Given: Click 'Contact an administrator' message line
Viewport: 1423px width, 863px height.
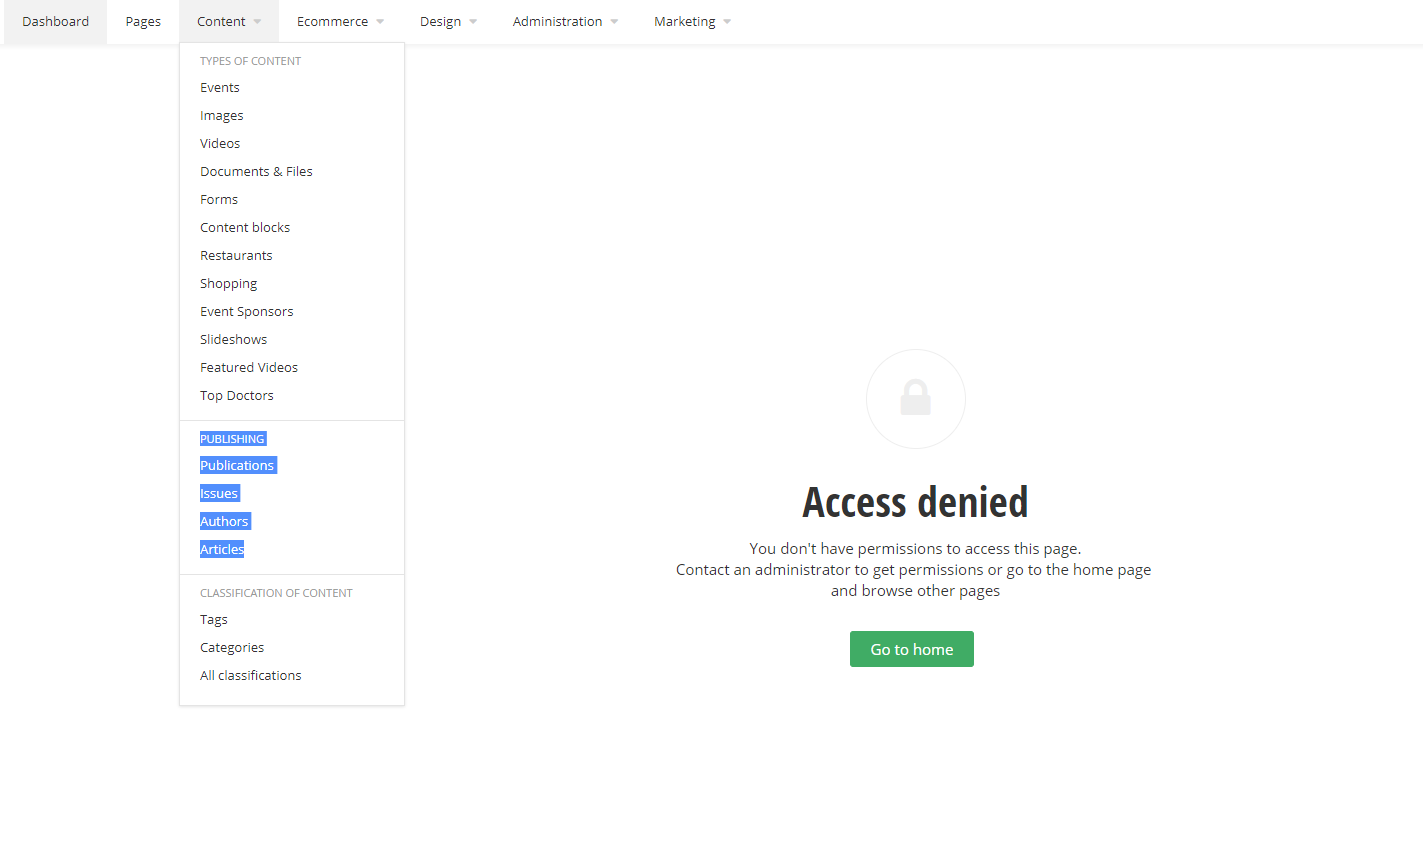Looking at the screenshot, I should pyautogui.click(x=914, y=570).
